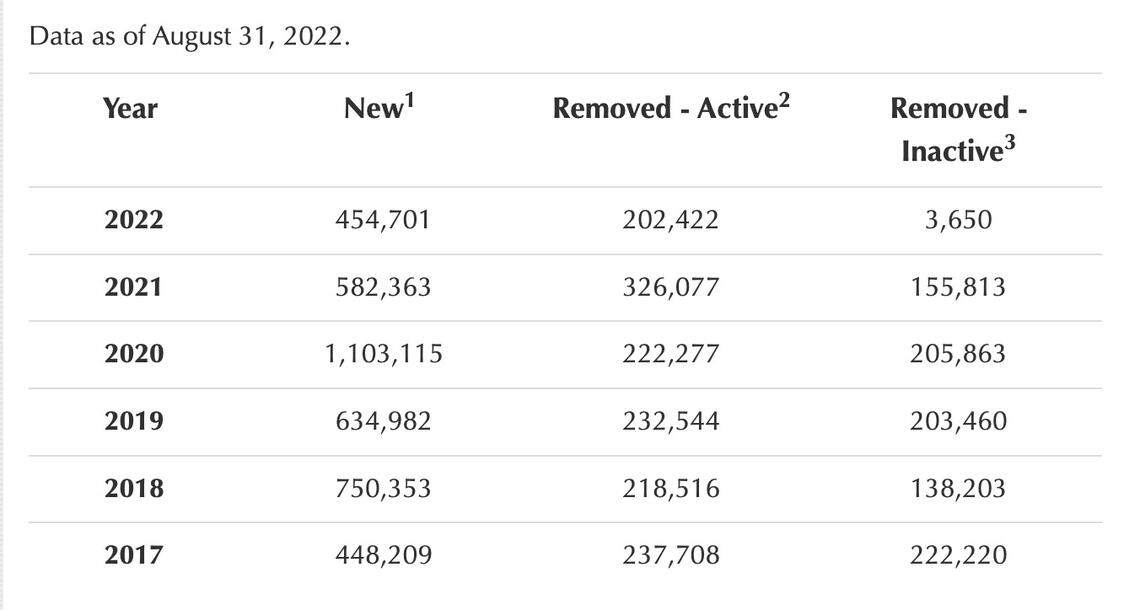1140x610 pixels.
Task: Click the 3,650 Removed - Inactive value
Action: coord(958,220)
